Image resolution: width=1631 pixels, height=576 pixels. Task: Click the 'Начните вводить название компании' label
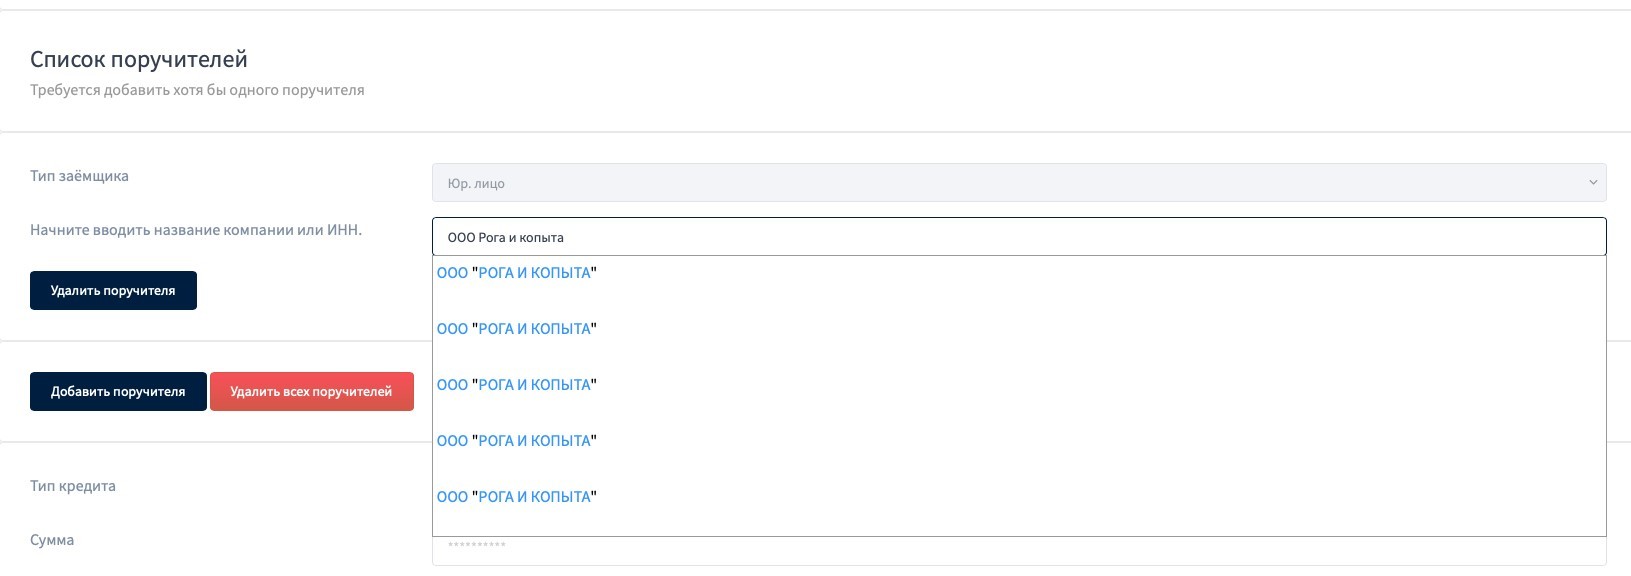point(196,230)
